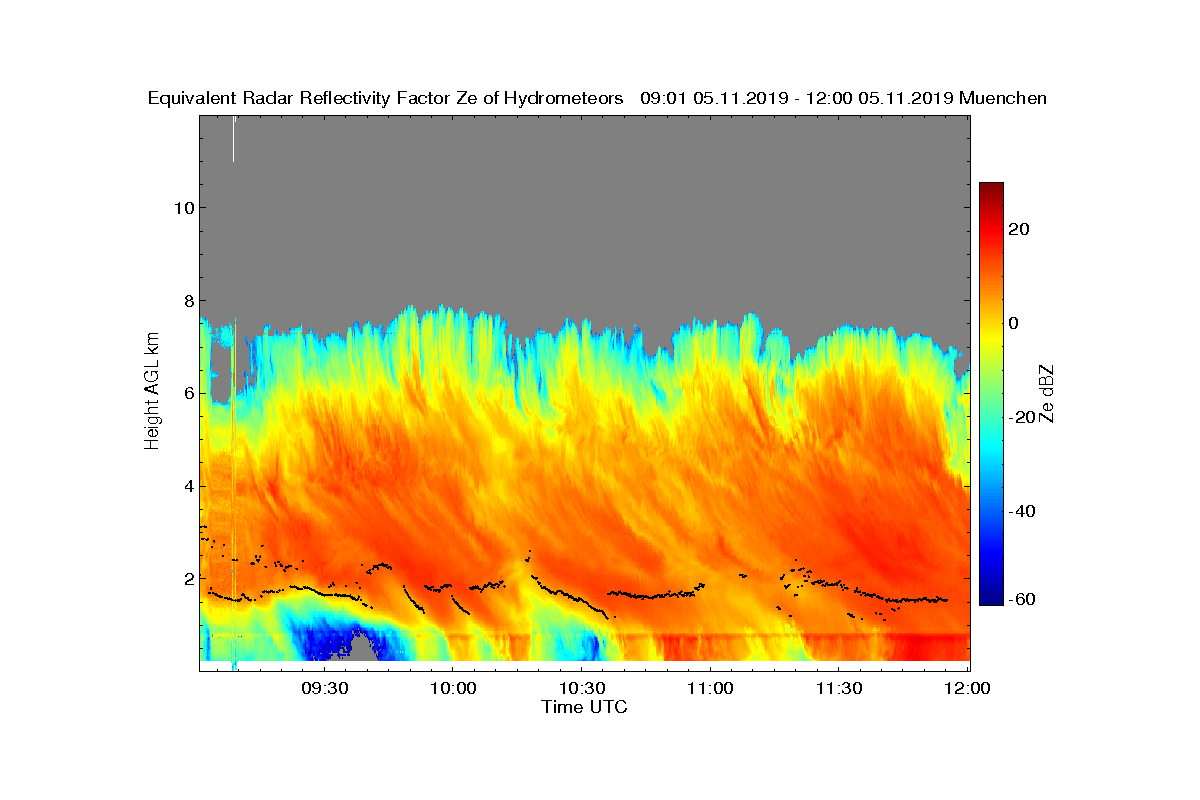This screenshot has width=1200, height=800.
Task: Click the 'Height AGL km' axis label
Action: pos(152,393)
